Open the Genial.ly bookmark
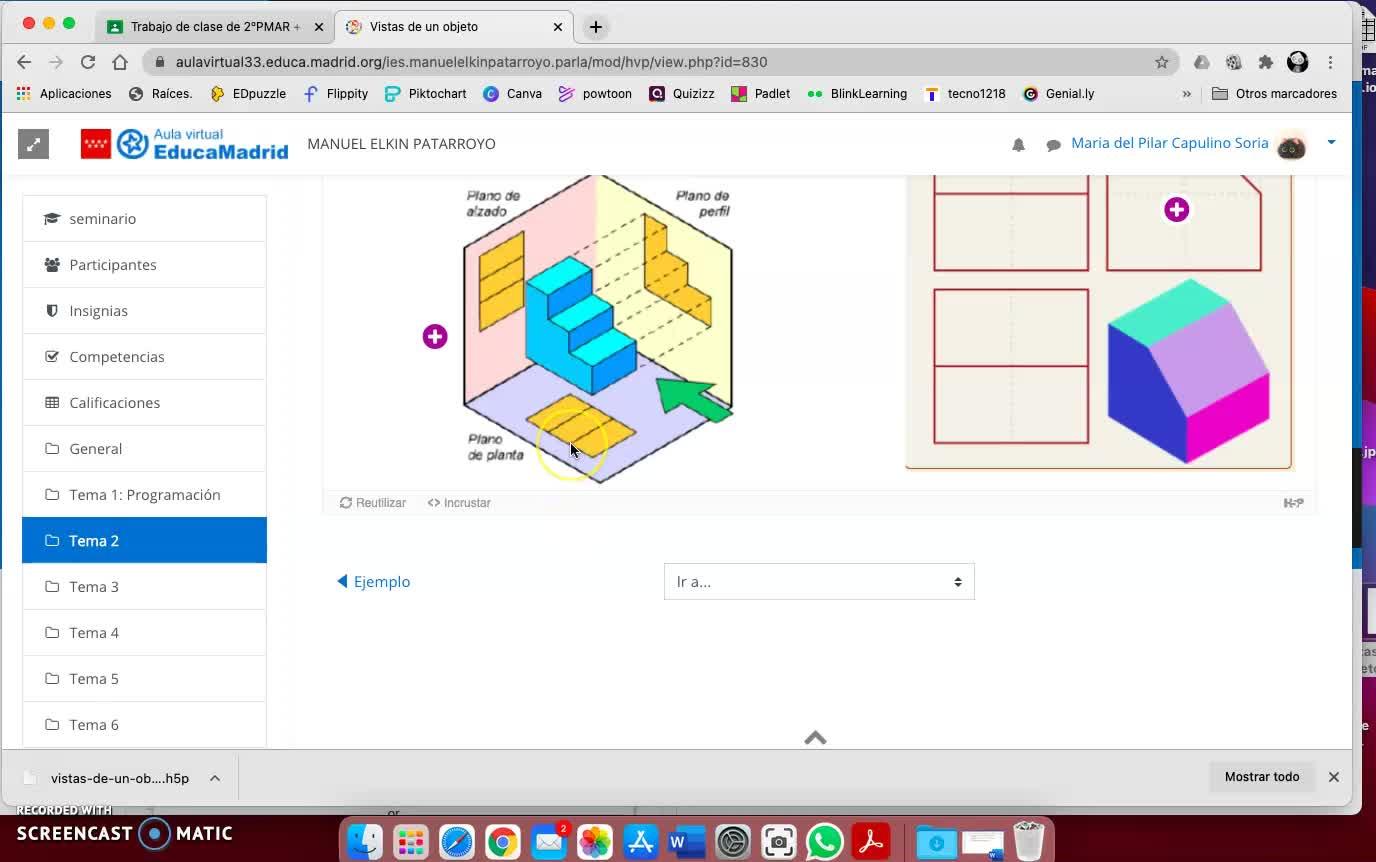Viewport: 1376px width, 862px height. (x=1059, y=94)
